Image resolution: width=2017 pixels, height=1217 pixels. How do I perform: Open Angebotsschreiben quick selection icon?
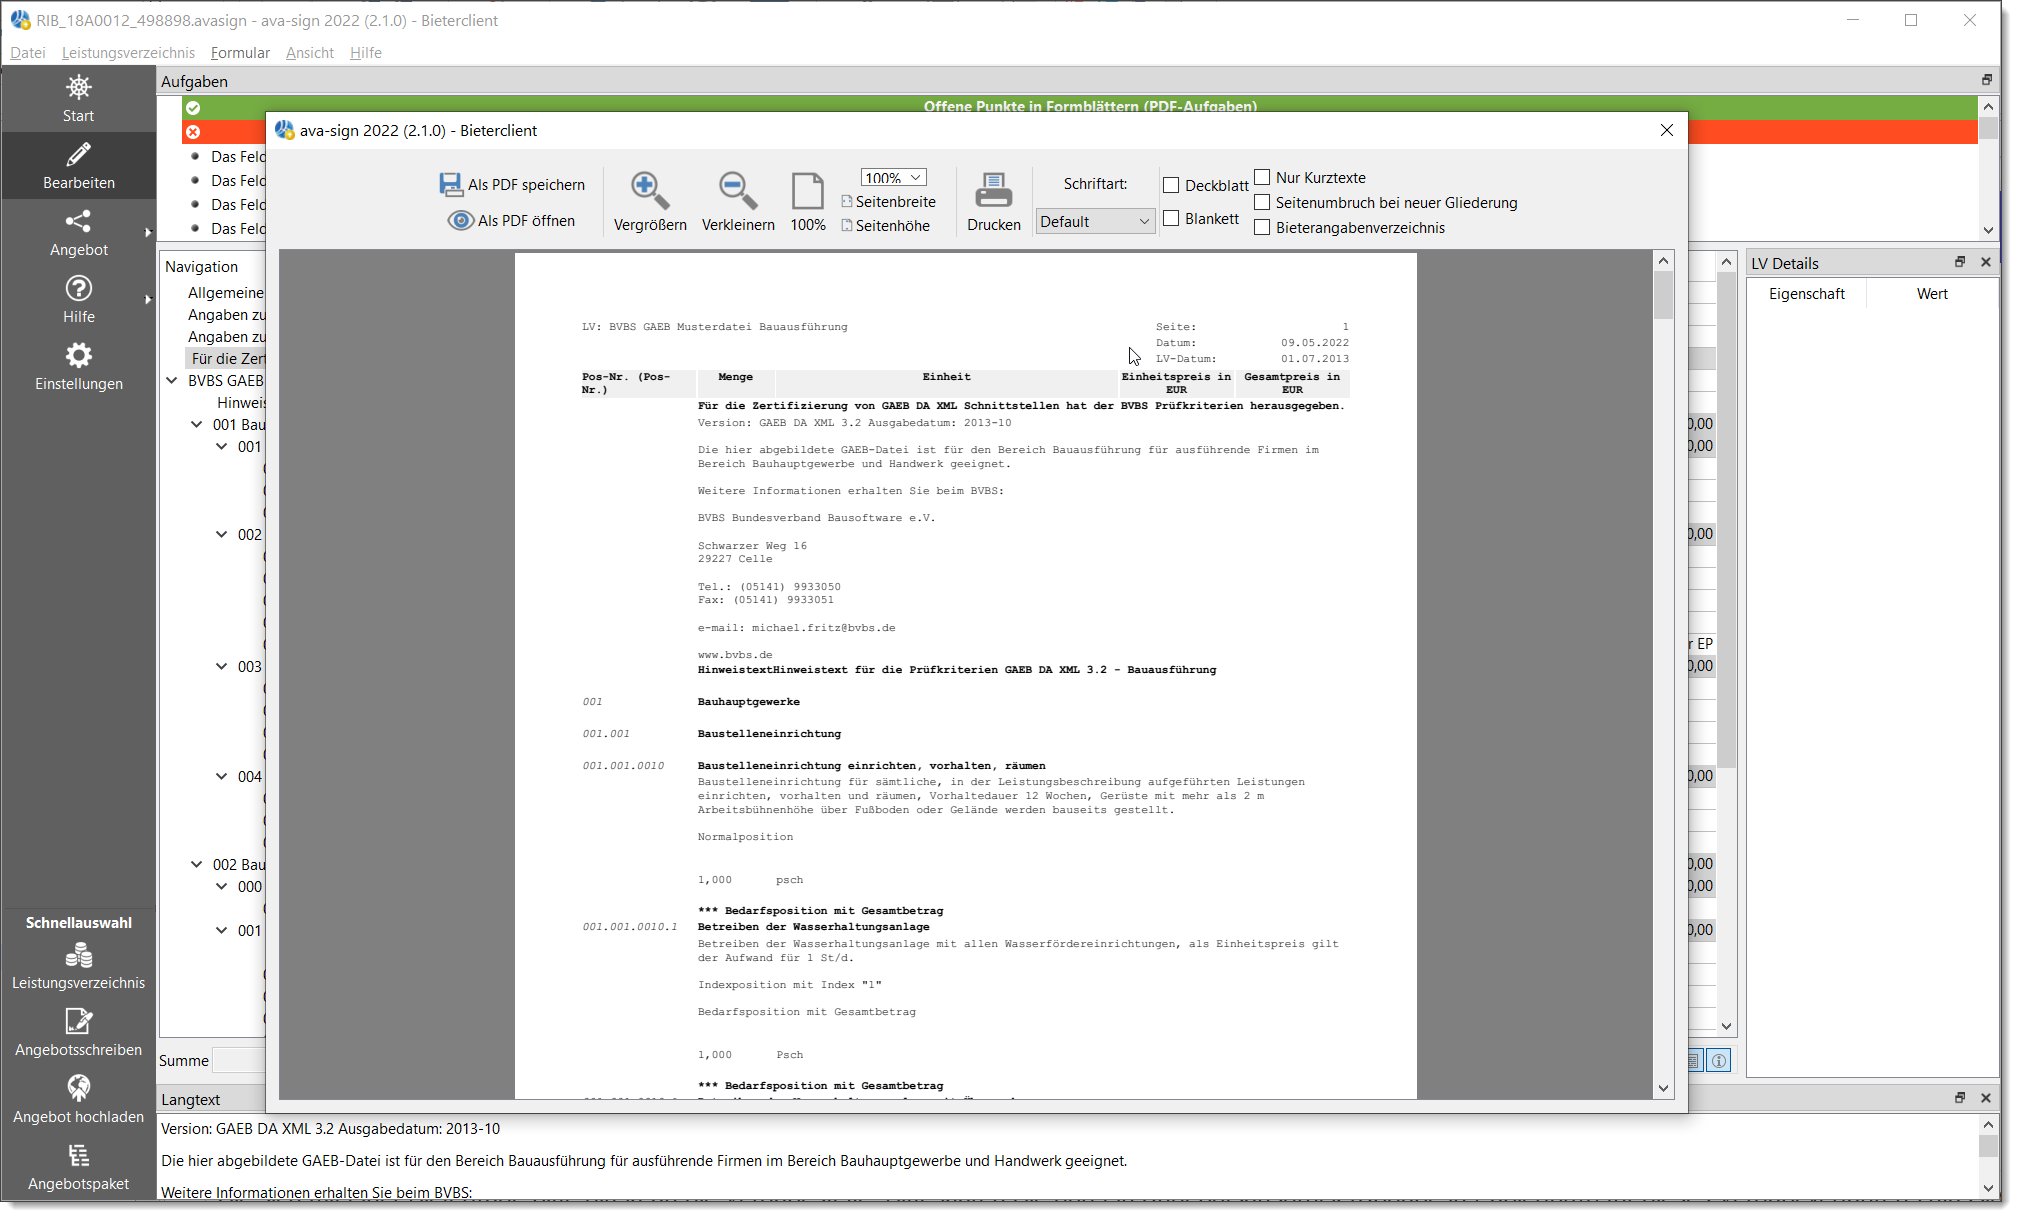[78, 1022]
